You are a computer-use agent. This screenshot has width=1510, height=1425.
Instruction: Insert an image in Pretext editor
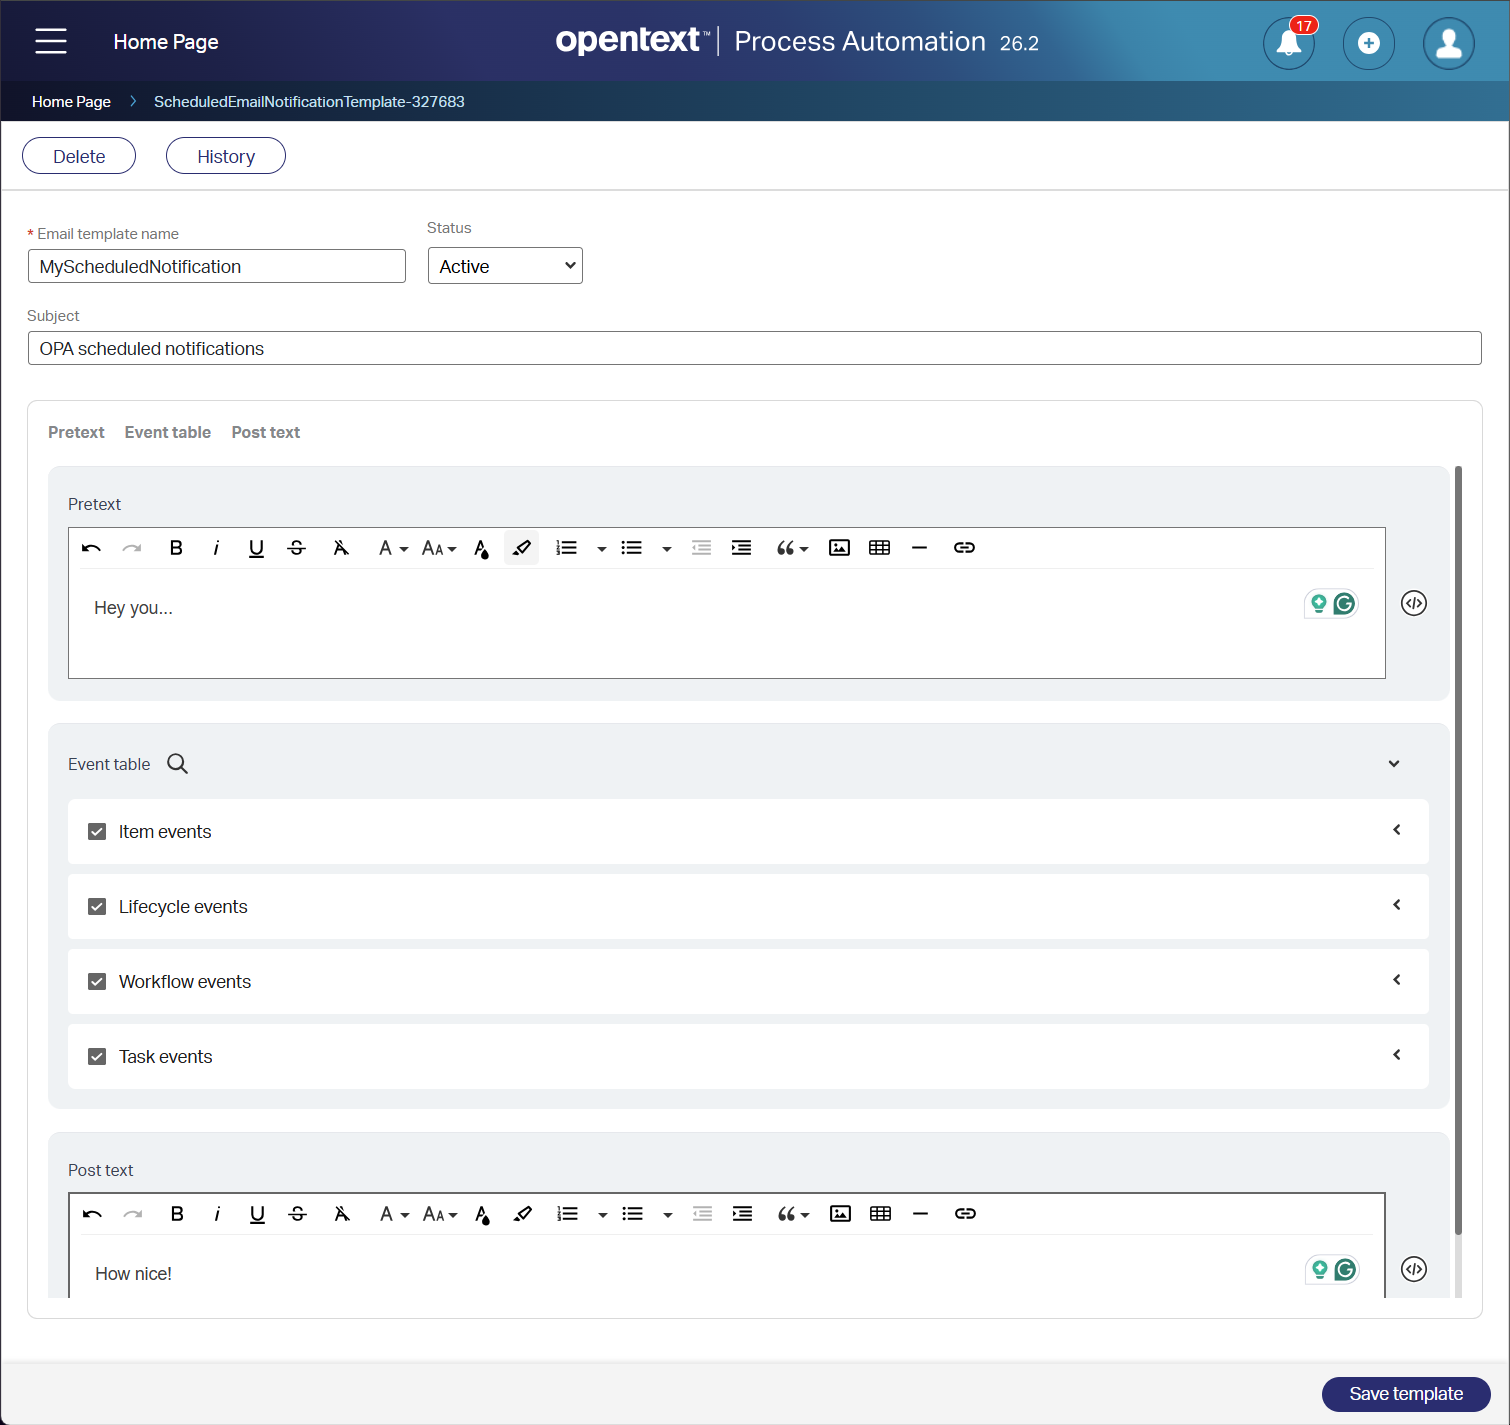(840, 548)
